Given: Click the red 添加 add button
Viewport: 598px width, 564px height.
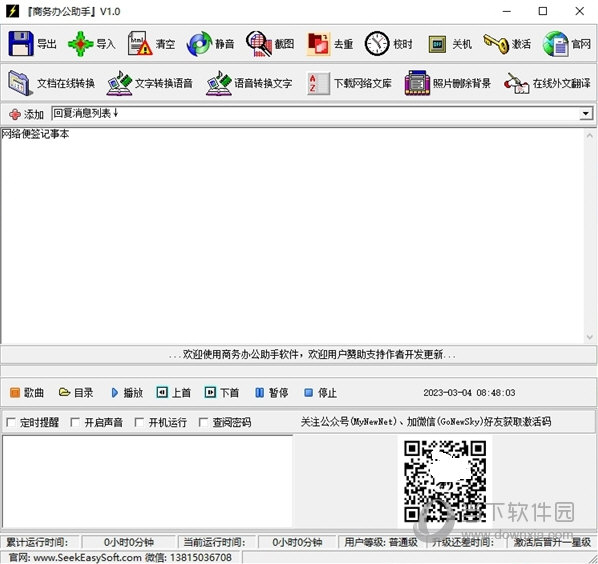Looking at the screenshot, I should coord(26,114).
